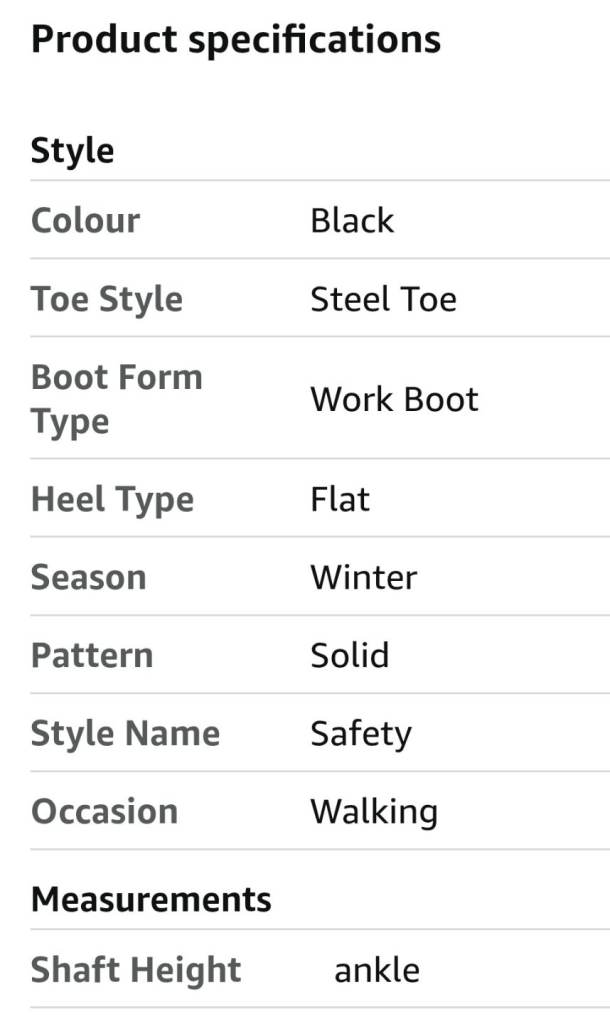Tap the ankle shaft height value

click(x=377, y=969)
